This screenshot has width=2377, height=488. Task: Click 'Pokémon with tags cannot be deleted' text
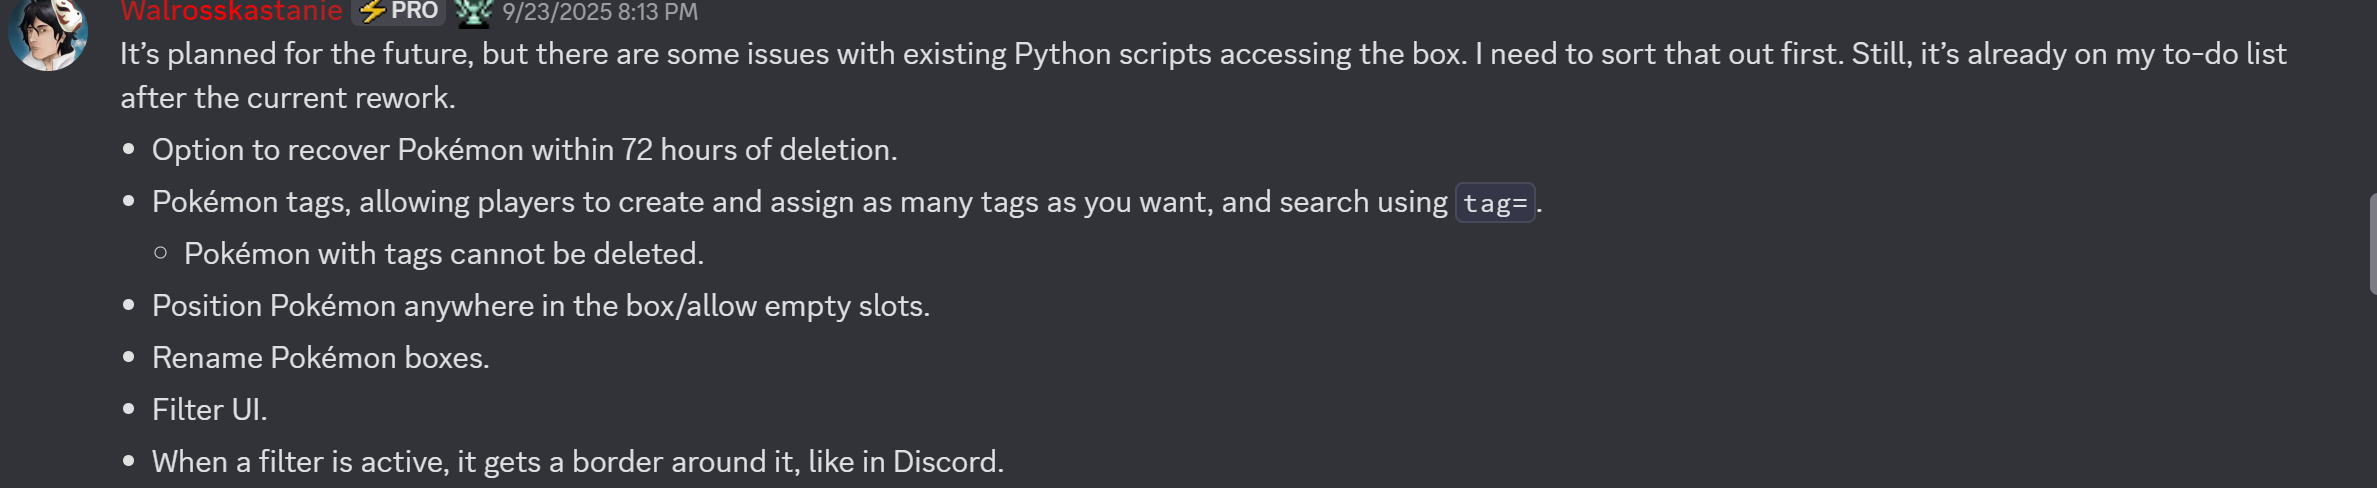(444, 254)
